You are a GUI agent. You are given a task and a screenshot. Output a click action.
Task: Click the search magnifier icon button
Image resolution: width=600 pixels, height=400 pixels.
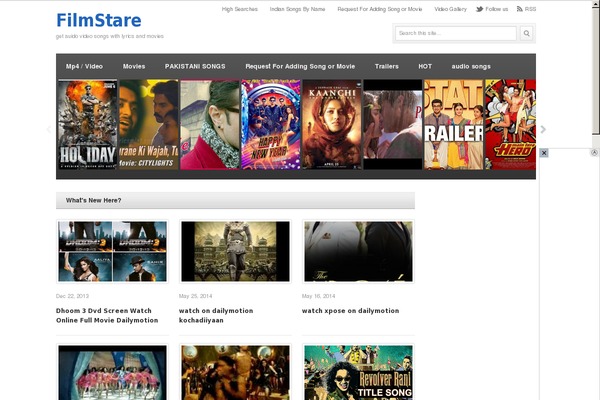click(x=526, y=34)
